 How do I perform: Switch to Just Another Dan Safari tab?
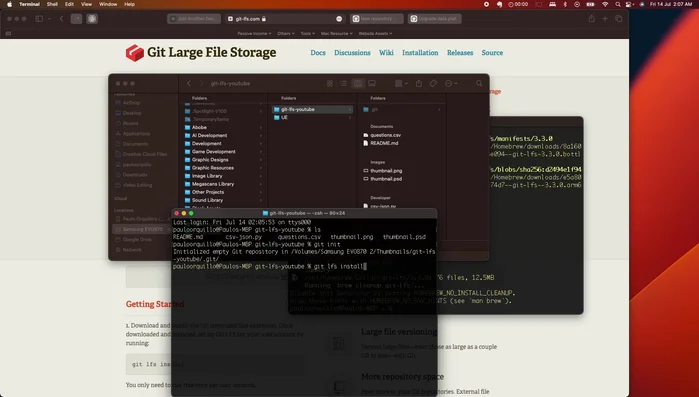pyautogui.click(x=194, y=19)
